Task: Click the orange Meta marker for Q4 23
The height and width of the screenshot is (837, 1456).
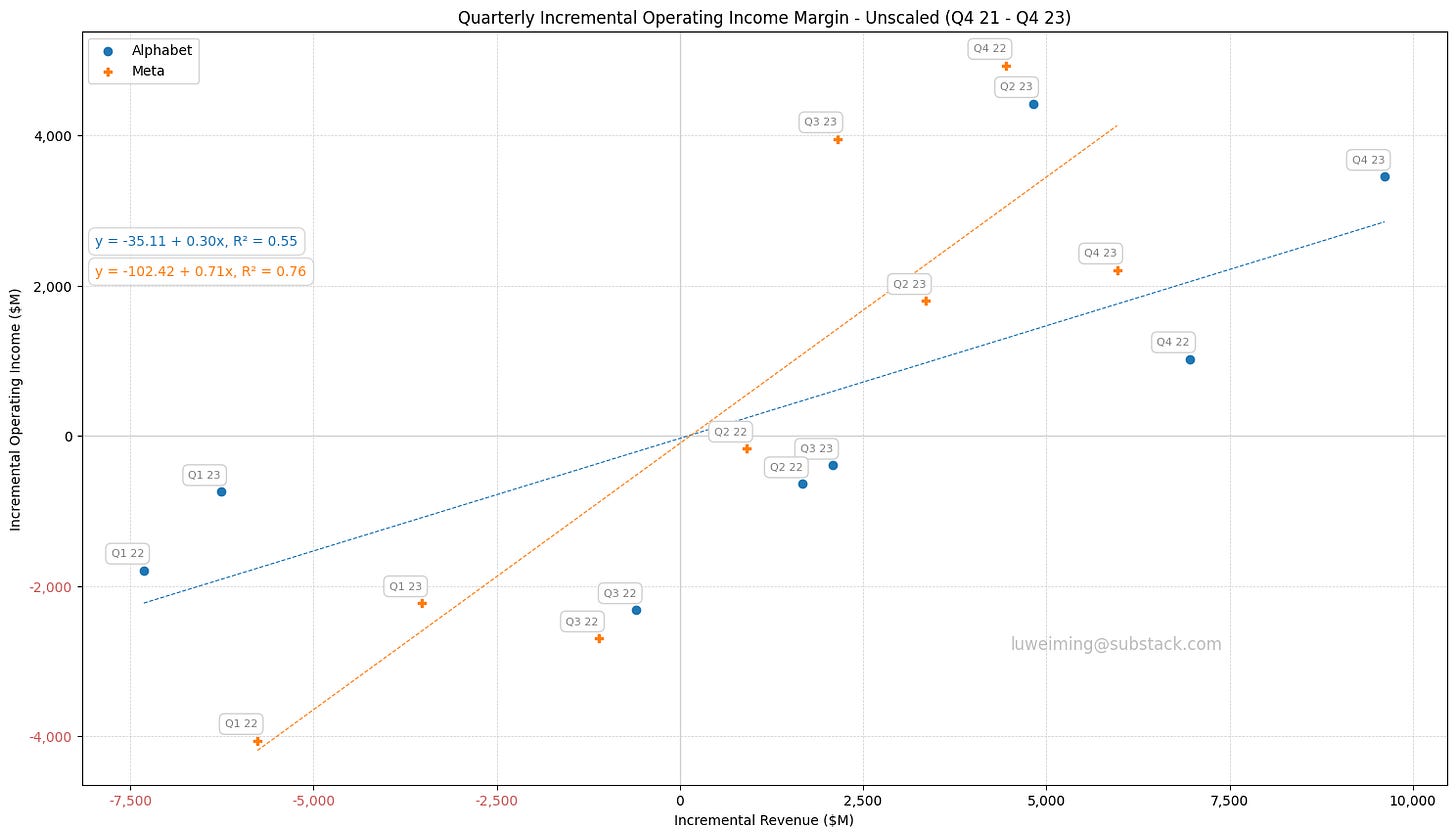Action: pos(1117,271)
